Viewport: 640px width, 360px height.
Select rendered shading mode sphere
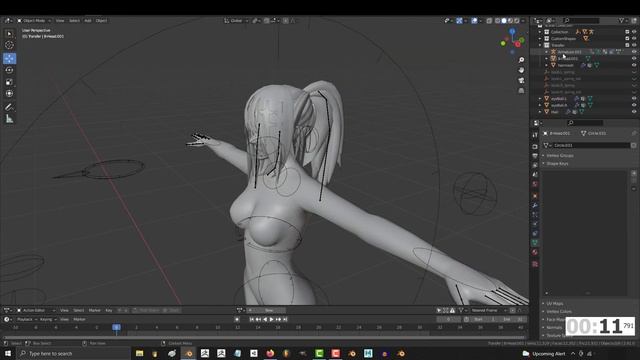pyautogui.click(x=517, y=20)
